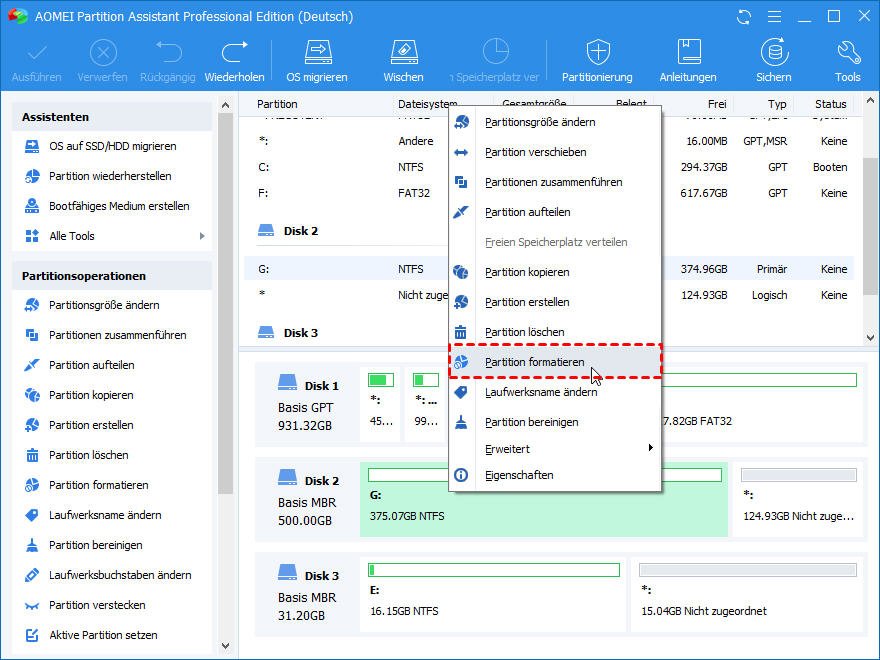This screenshot has height=660, width=880.
Task: Open the Anleitungen guides icon
Action: [x=688, y=61]
